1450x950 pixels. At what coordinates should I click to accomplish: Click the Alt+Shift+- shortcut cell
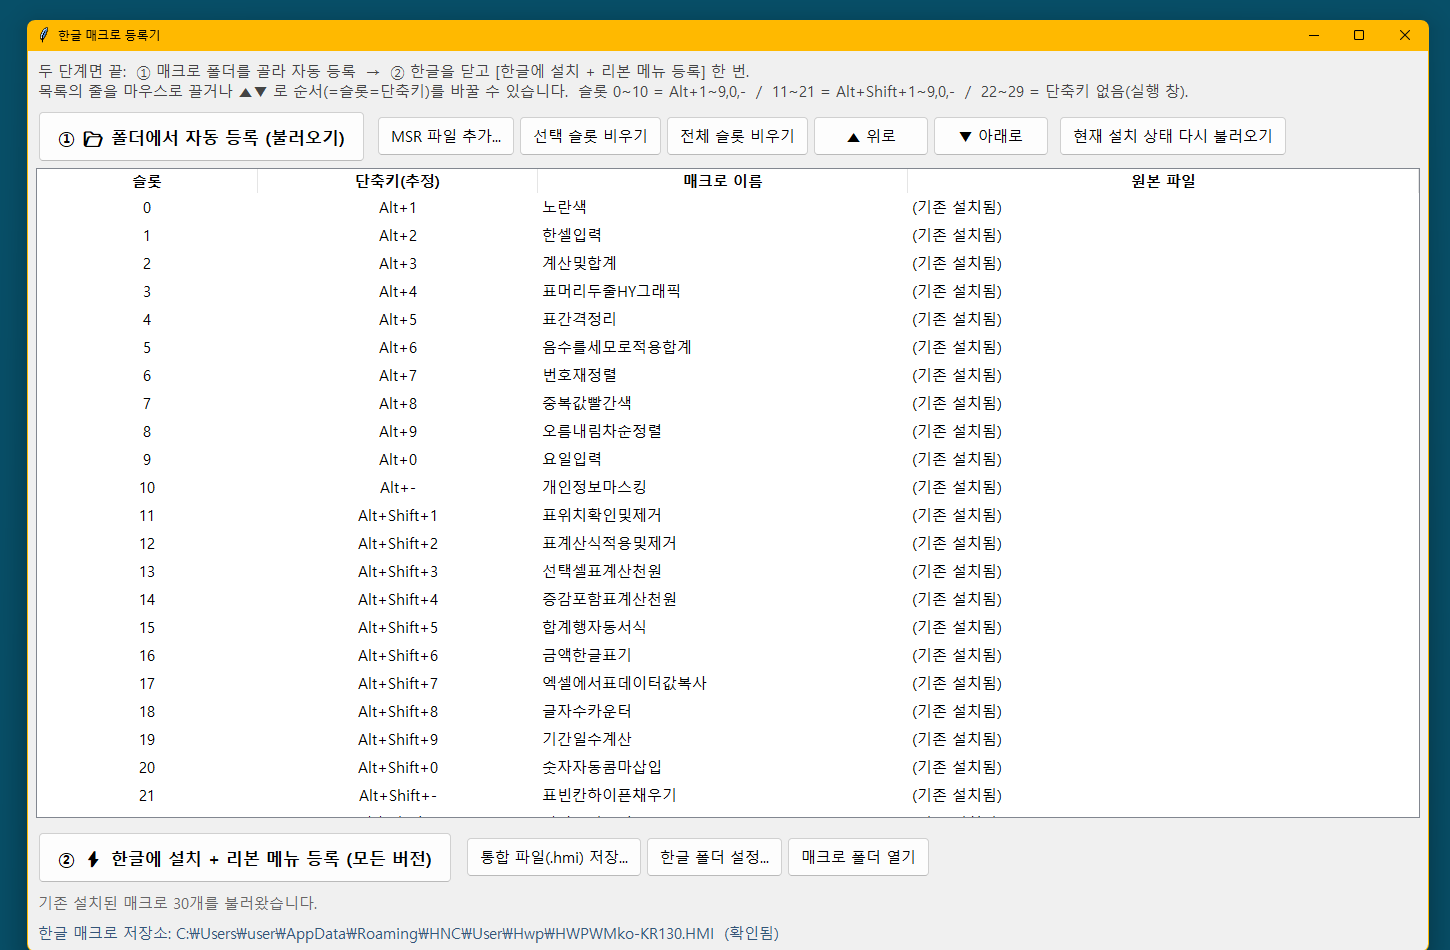point(398,796)
